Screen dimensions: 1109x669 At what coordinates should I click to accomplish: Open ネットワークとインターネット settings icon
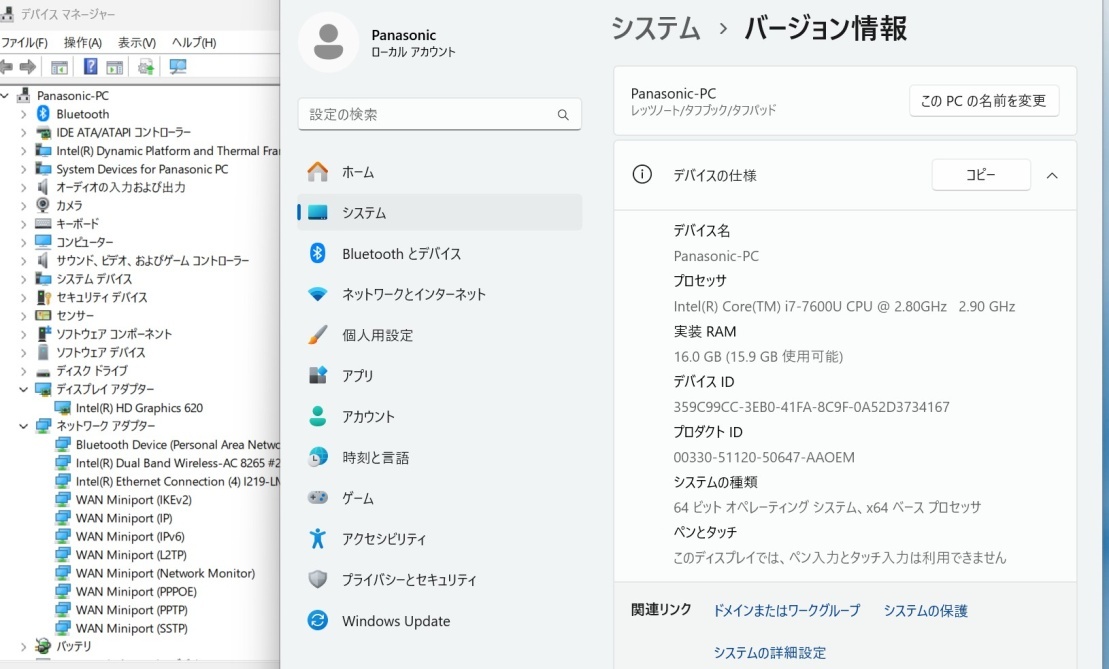click(x=318, y=294)
